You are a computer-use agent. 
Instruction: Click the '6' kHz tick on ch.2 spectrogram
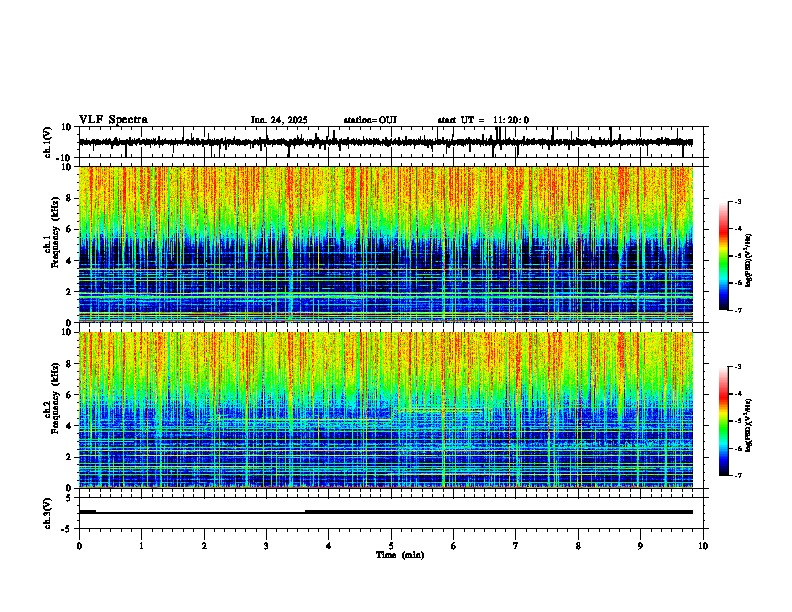69,395
